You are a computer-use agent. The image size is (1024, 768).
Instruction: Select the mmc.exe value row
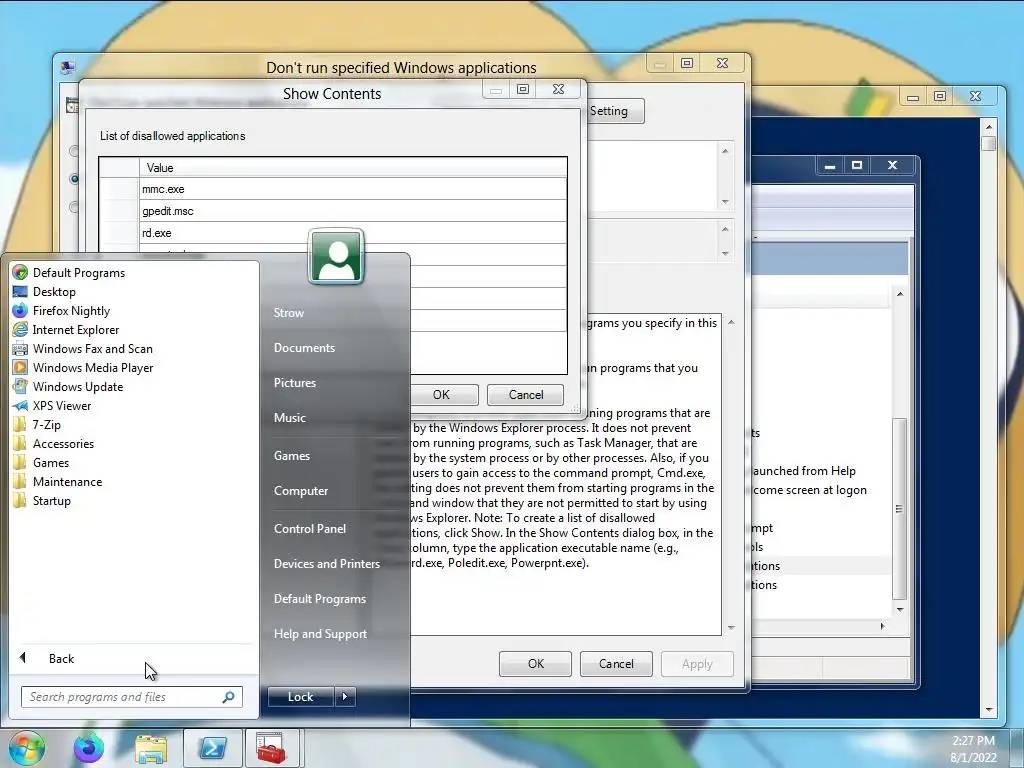coord(353,189)
